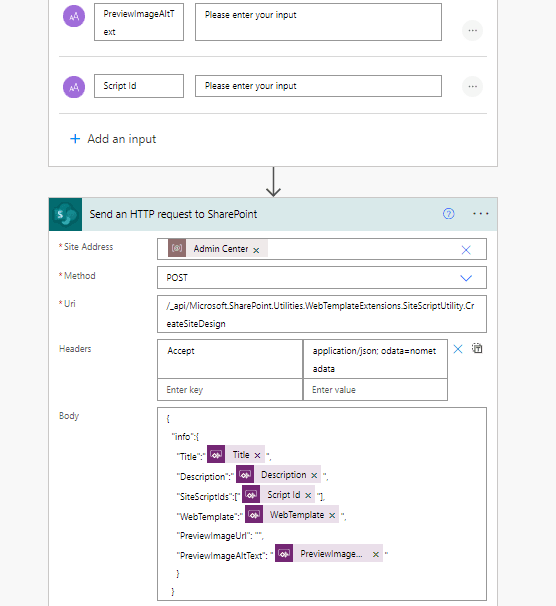The image size is (556, 606).
Task: Select the WebTemplate token label in Body
Action: [297, 515]
